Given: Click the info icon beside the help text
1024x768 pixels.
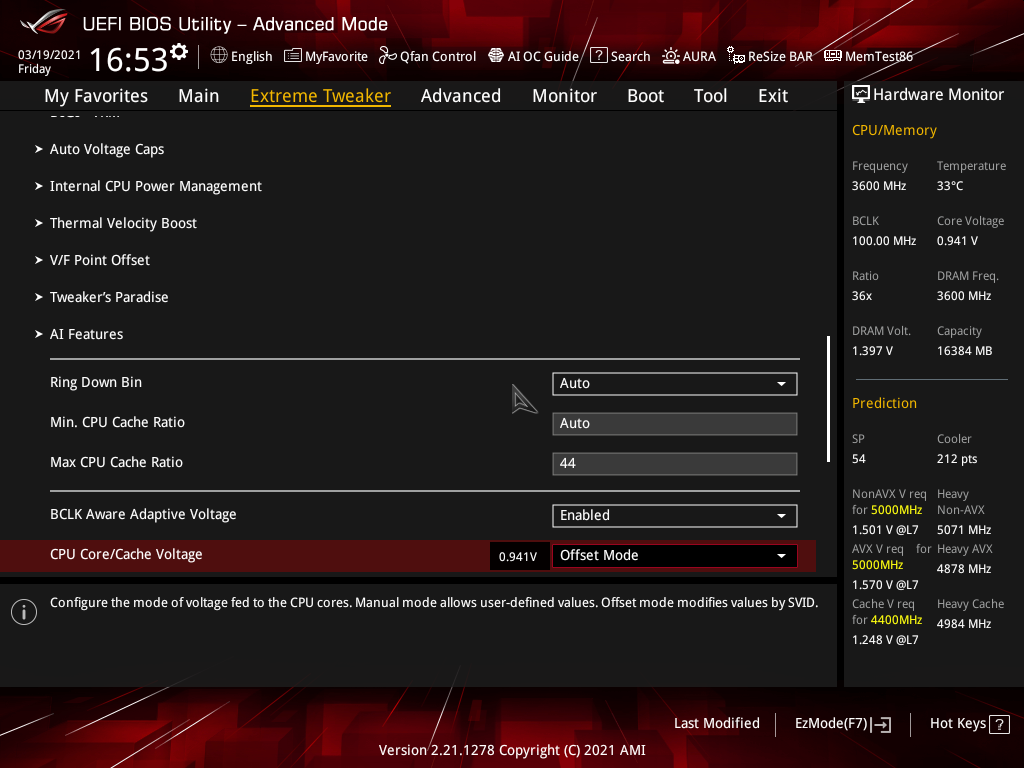Looking at the screenshot, I should [x=24, y=612].
